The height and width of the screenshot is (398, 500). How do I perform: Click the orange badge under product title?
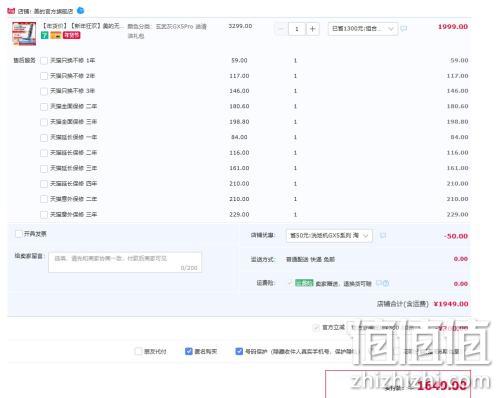(x=56, y=35)
